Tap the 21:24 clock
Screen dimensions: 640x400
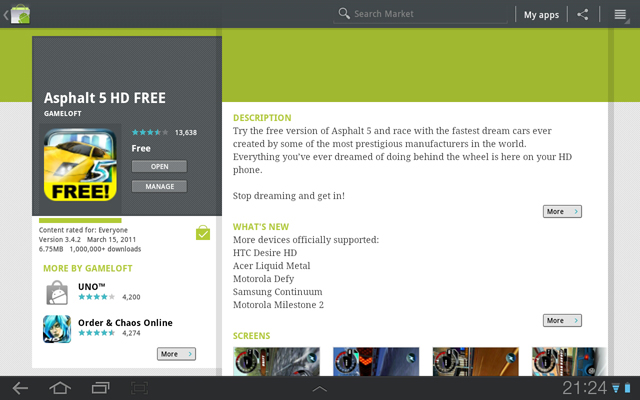pos(584,388)
